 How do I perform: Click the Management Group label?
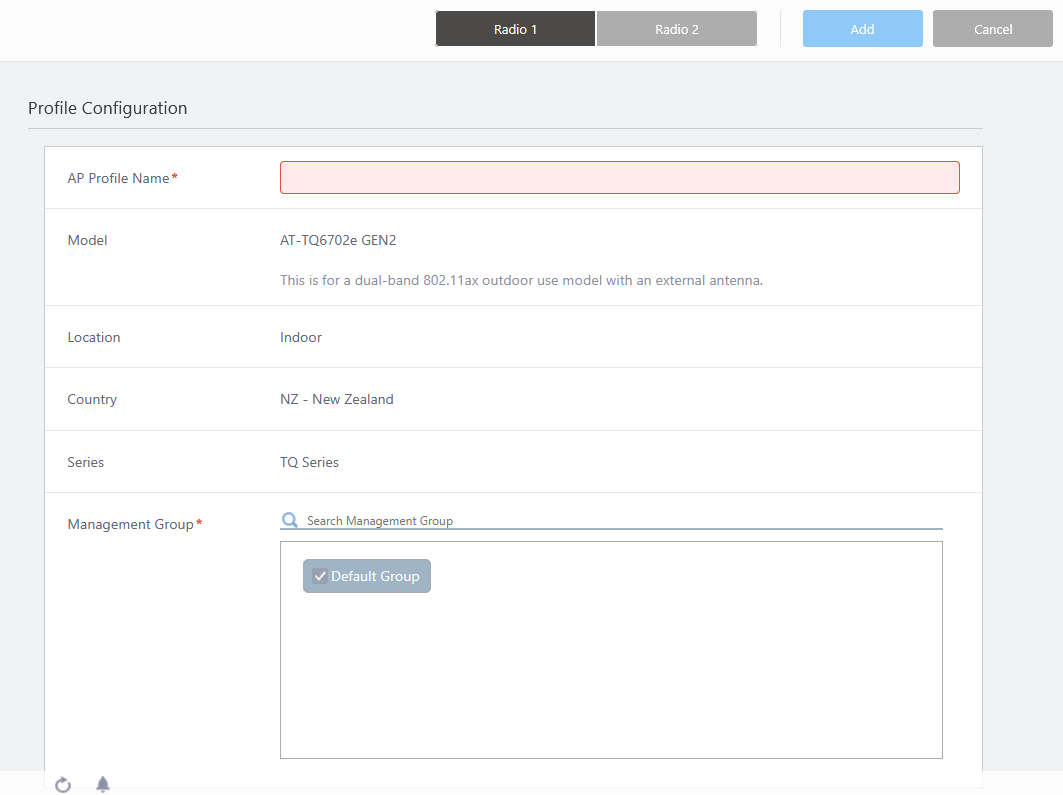coord(130,524)
